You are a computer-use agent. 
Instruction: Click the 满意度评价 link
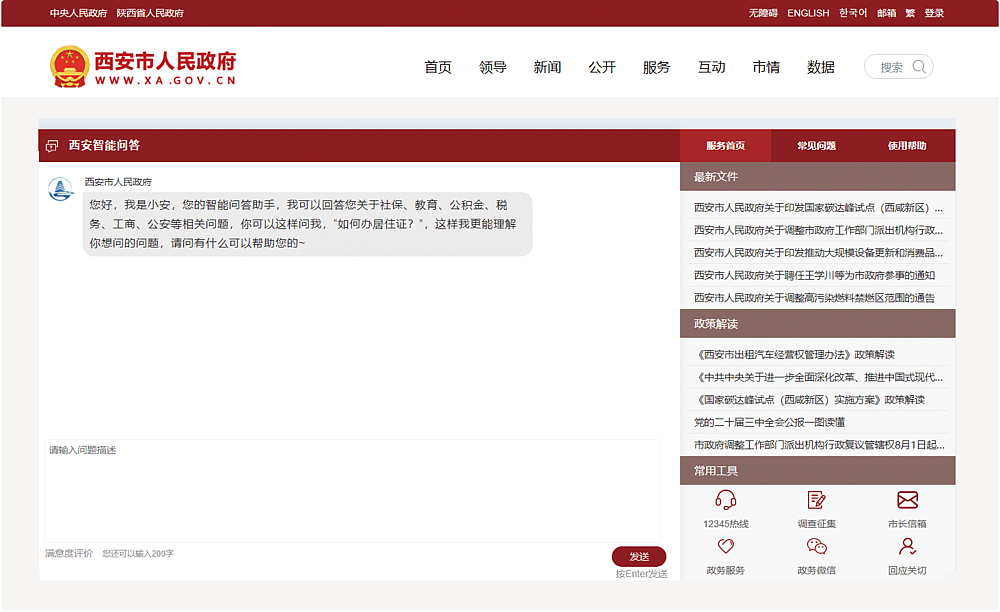pos(69,553)
